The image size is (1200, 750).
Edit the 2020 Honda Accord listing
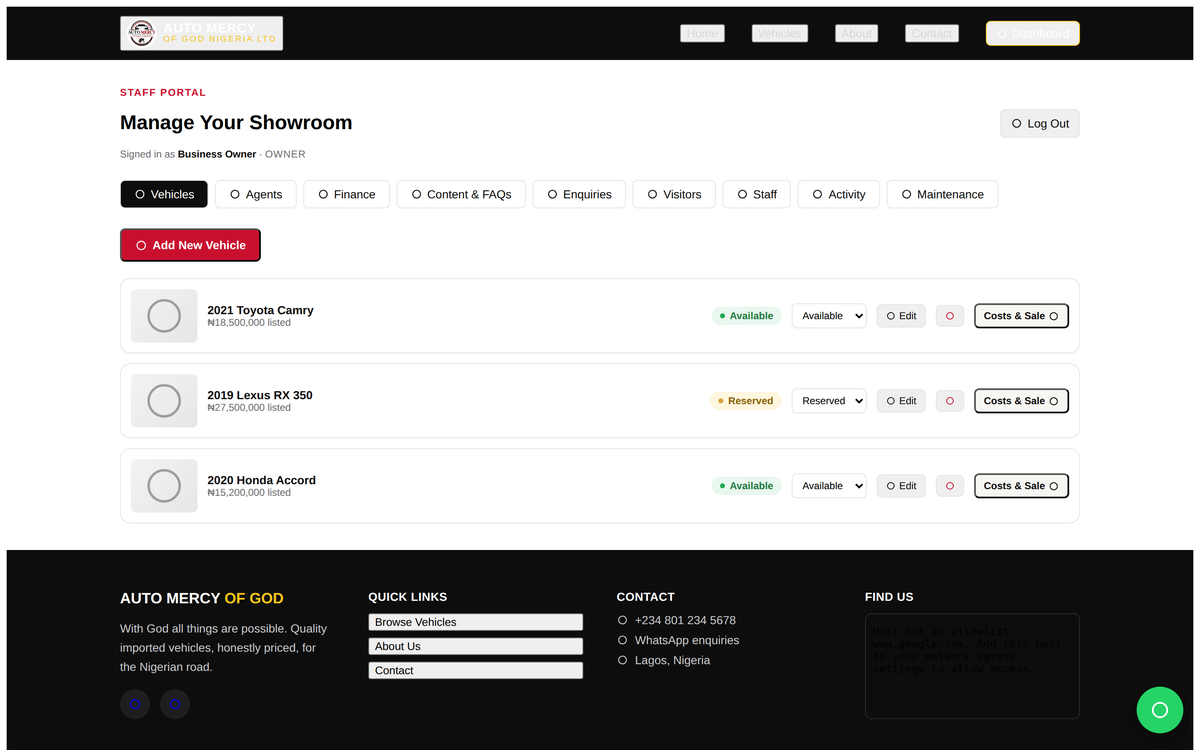(x=901, y=486)
